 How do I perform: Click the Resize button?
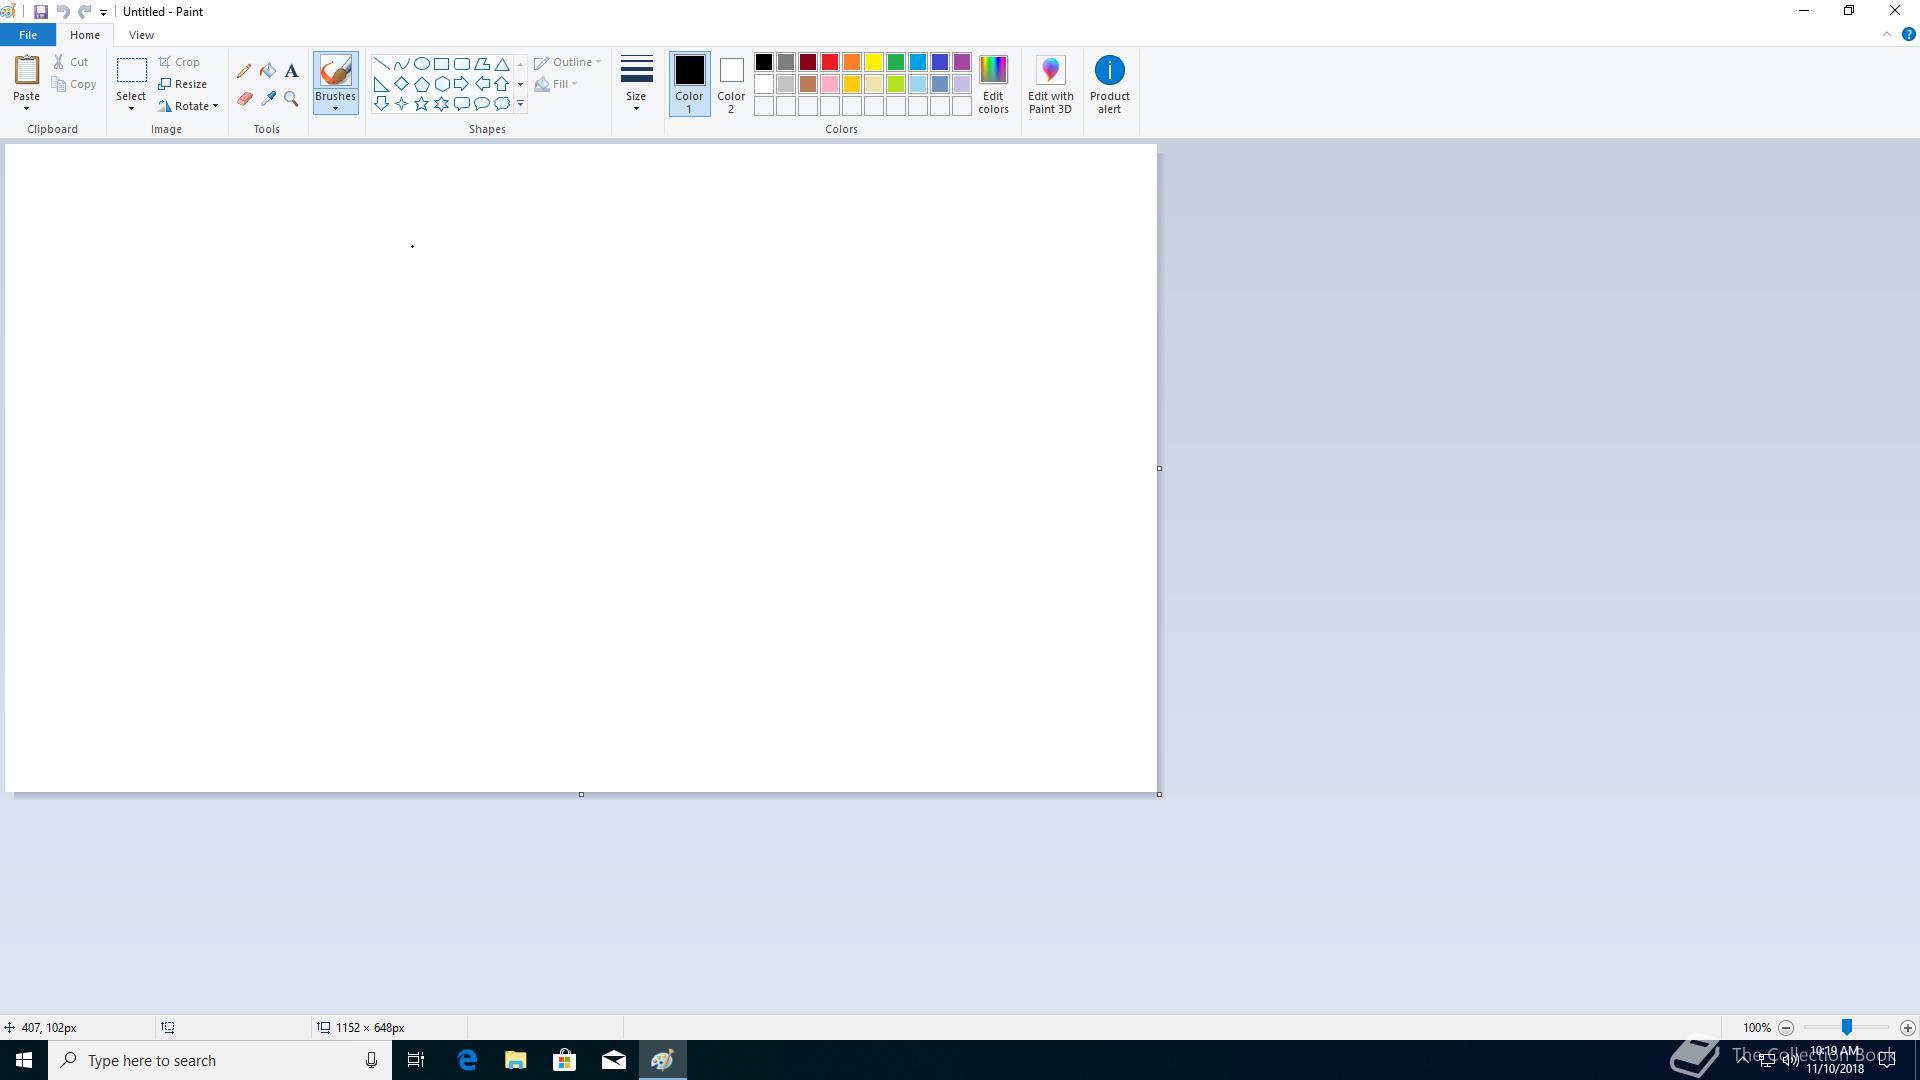pos(183,84)
